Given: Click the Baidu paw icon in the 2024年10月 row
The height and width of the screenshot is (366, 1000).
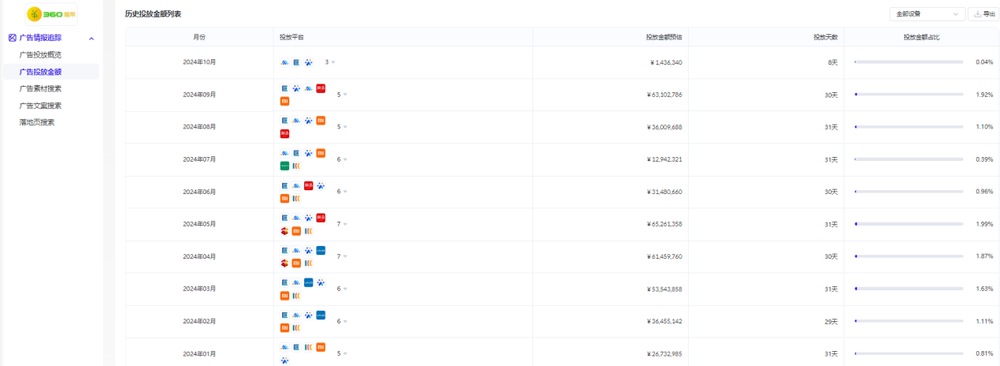Looking at the screenshot, I should point(309,62).
